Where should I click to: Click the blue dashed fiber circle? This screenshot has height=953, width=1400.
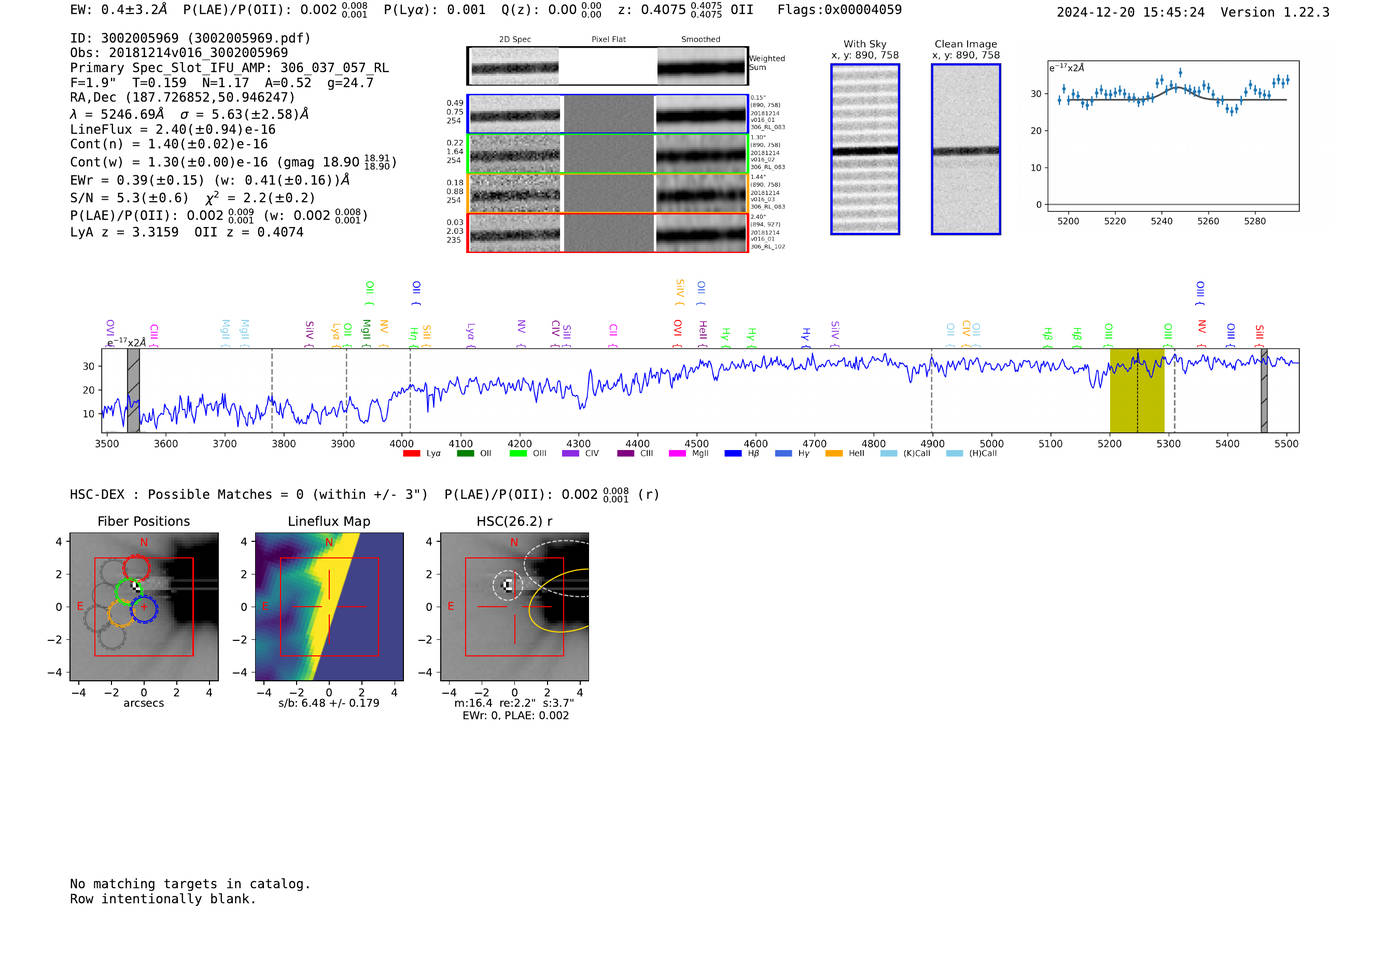(x=144, y=607)
